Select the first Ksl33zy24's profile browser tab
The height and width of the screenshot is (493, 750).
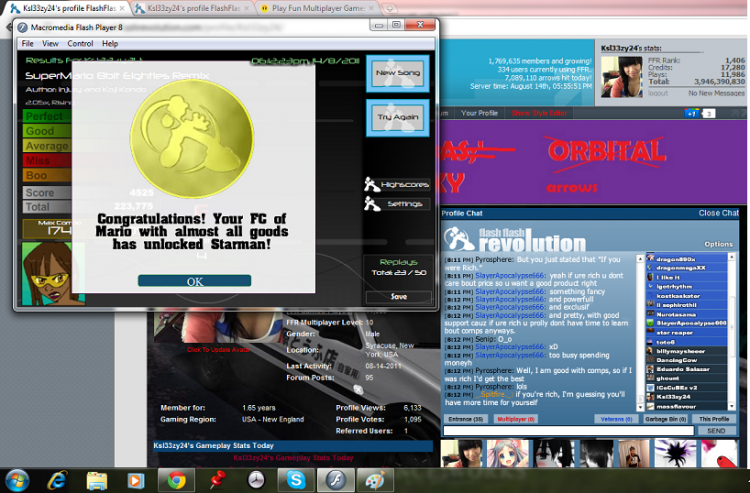(68, 8)
